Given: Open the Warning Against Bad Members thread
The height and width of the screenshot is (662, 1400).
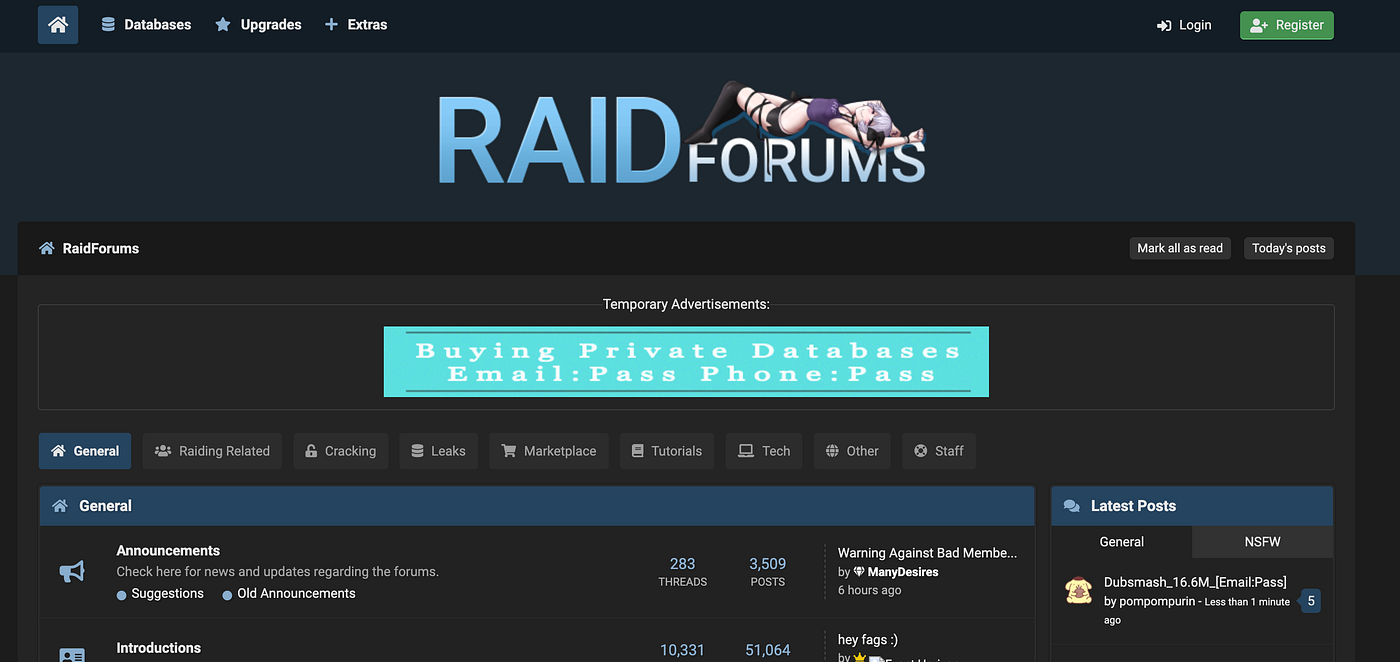Looking at the screenshot, I should (927, 553).
